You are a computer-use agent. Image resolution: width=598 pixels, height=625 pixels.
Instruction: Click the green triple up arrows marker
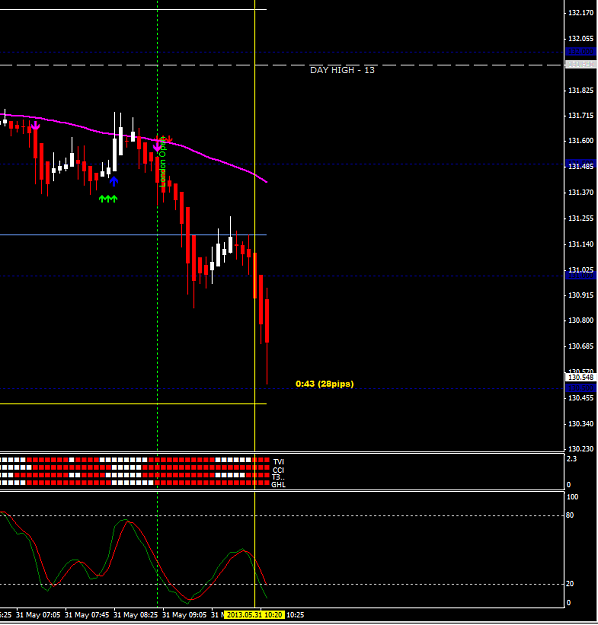pyautogui.click(x=108, y=199)
